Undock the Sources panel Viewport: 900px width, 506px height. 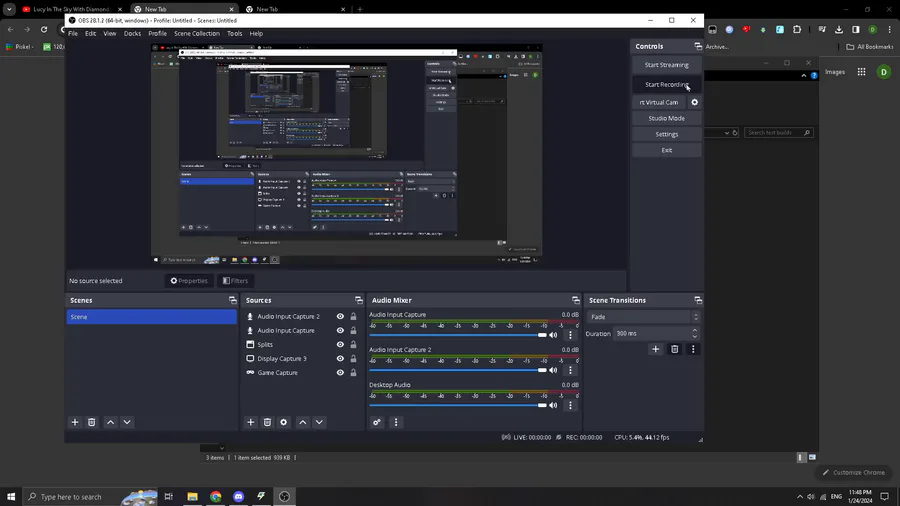(x=359, y=300)
